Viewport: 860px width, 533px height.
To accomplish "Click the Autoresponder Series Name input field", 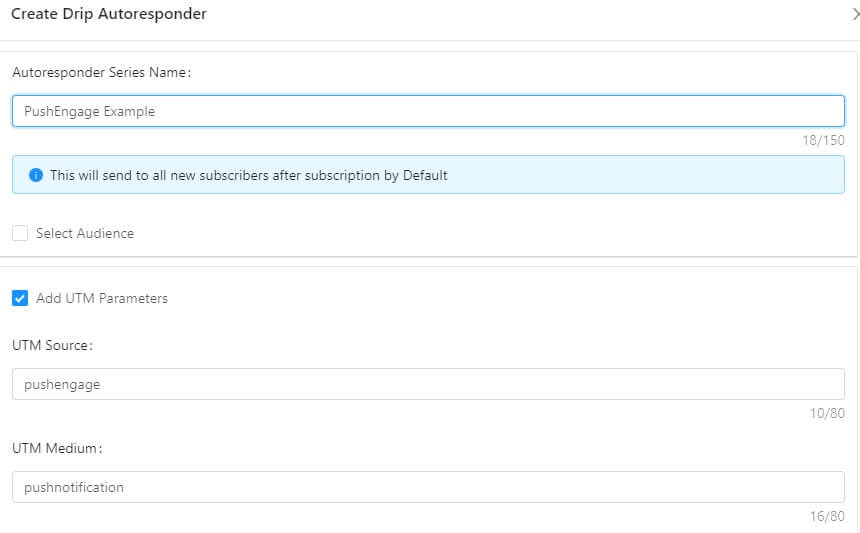I will [x=428, y=111].
